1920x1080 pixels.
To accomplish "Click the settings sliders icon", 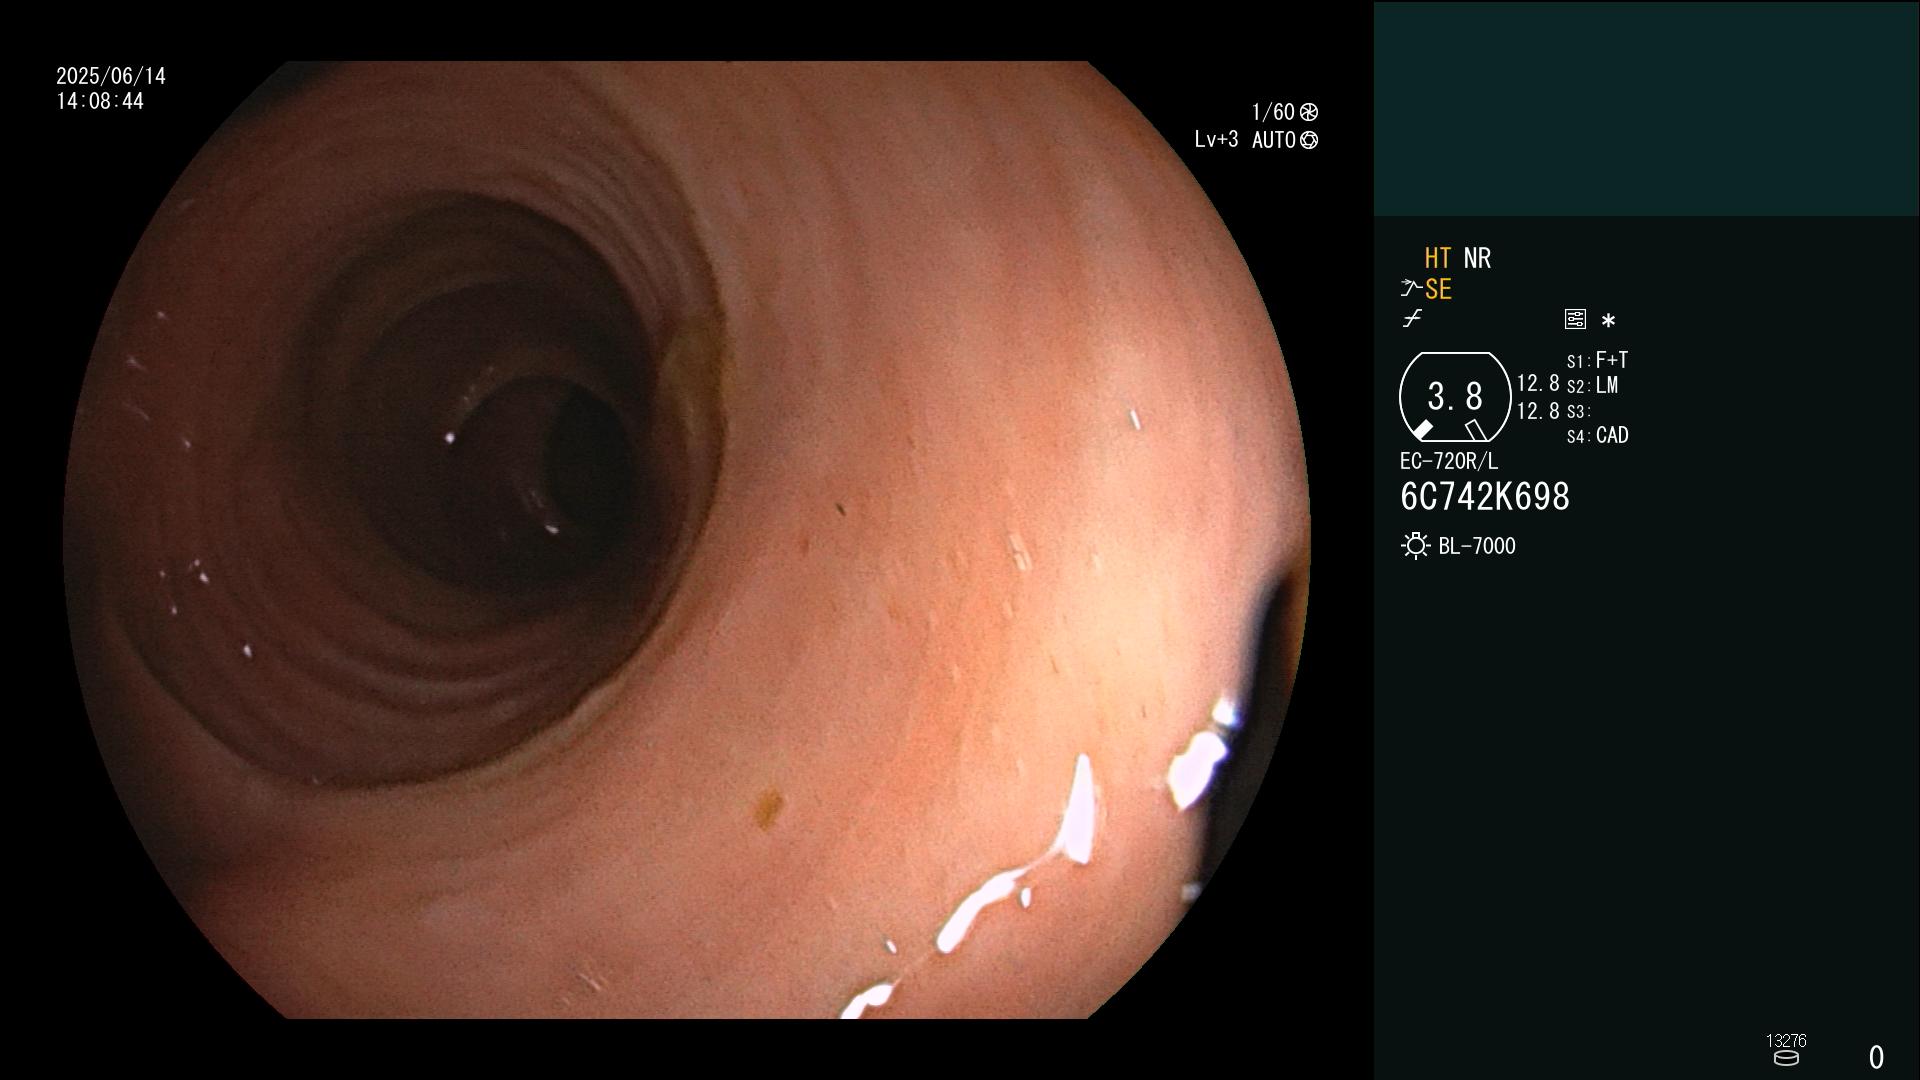I will [1575, 319].
